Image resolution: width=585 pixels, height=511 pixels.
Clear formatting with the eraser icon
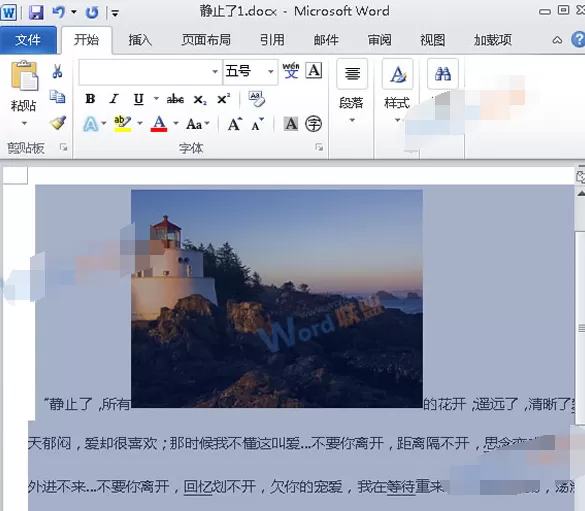pos(257,98)
